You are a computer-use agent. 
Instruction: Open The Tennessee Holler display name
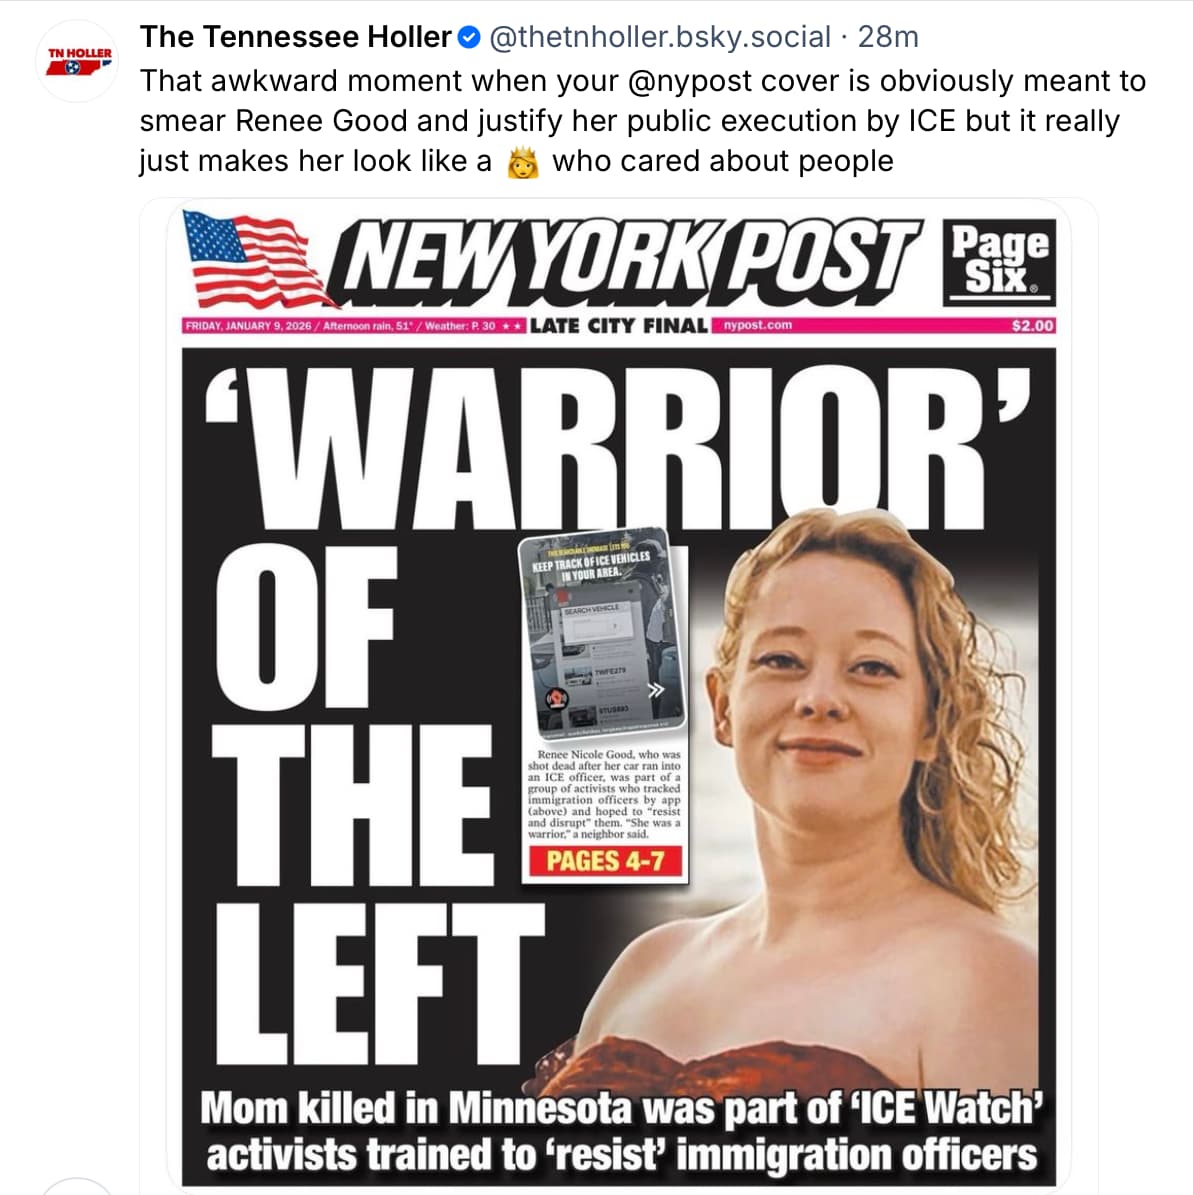coord(296,37)
